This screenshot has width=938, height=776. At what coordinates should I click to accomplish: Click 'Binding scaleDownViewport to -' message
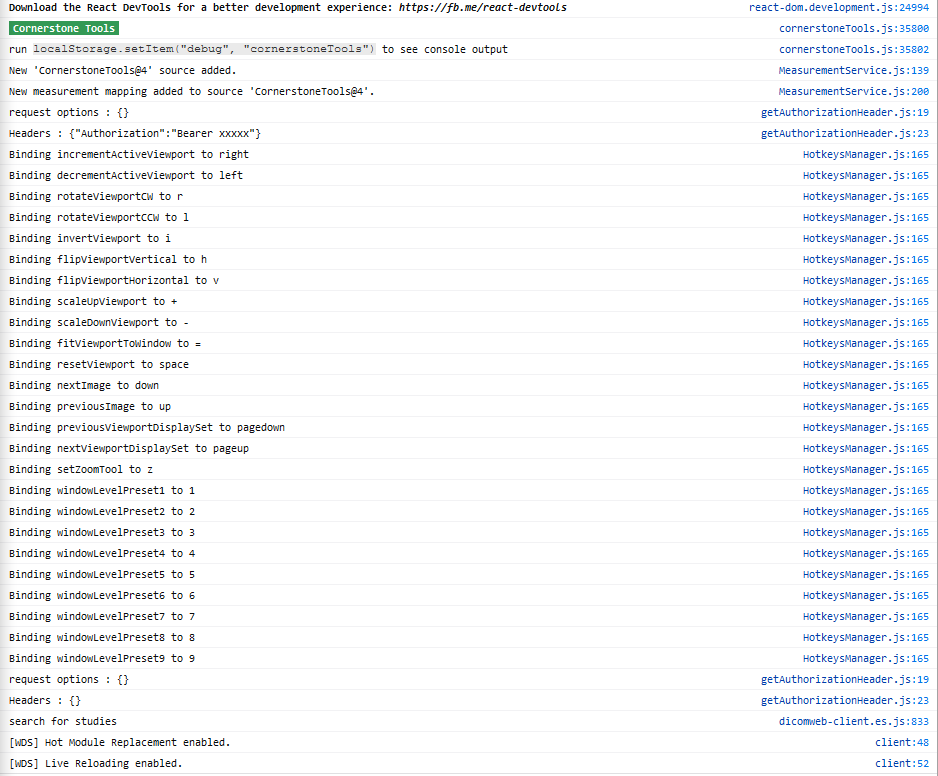(99, 322)
